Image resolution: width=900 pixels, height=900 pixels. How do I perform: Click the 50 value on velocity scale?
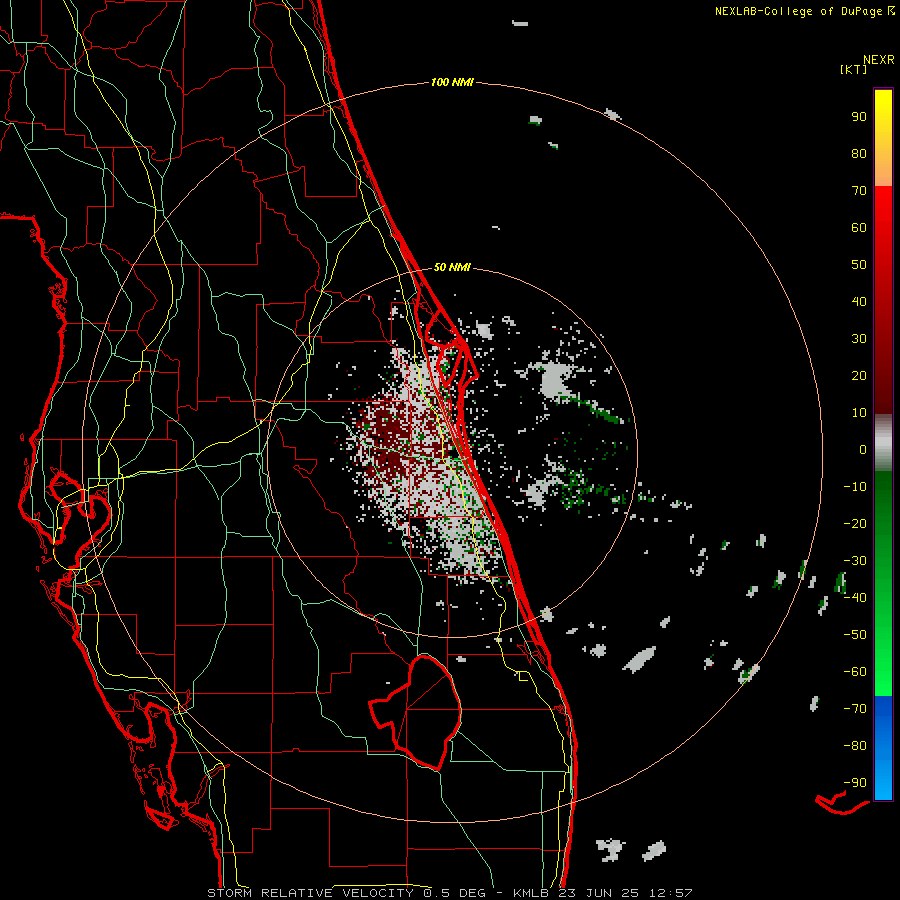pyautogui.click(x=859, y=265)
